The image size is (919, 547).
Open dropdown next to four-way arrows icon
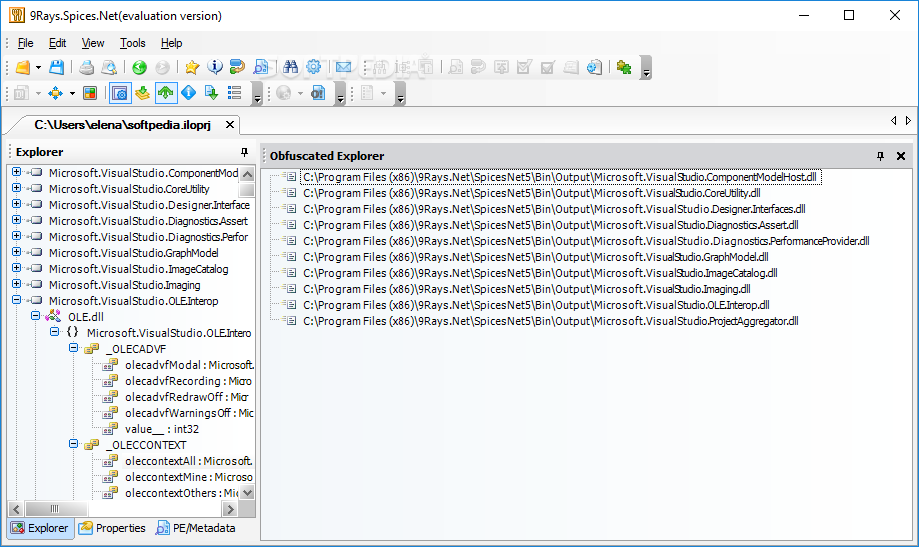(72, 93)
